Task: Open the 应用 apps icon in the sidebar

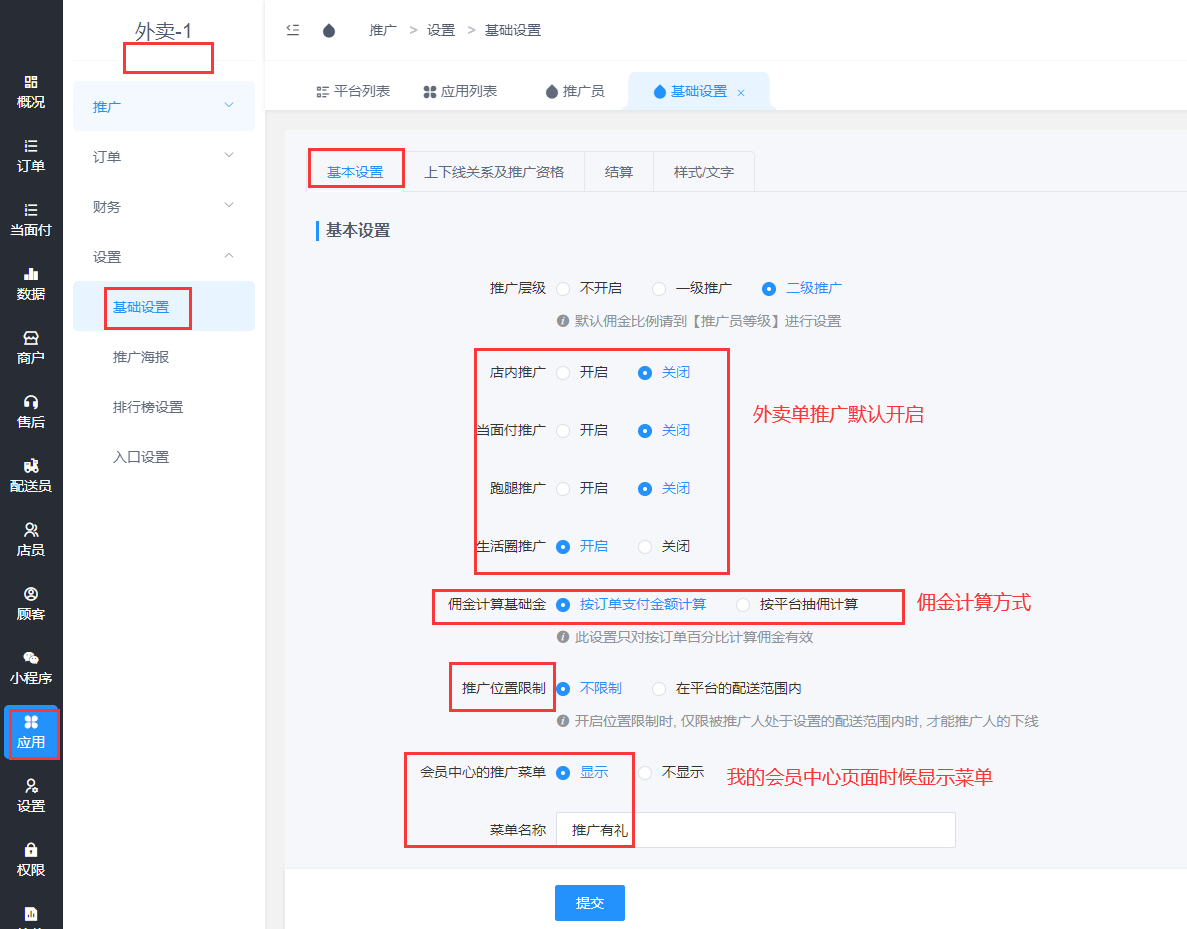Action: (30, 732)
